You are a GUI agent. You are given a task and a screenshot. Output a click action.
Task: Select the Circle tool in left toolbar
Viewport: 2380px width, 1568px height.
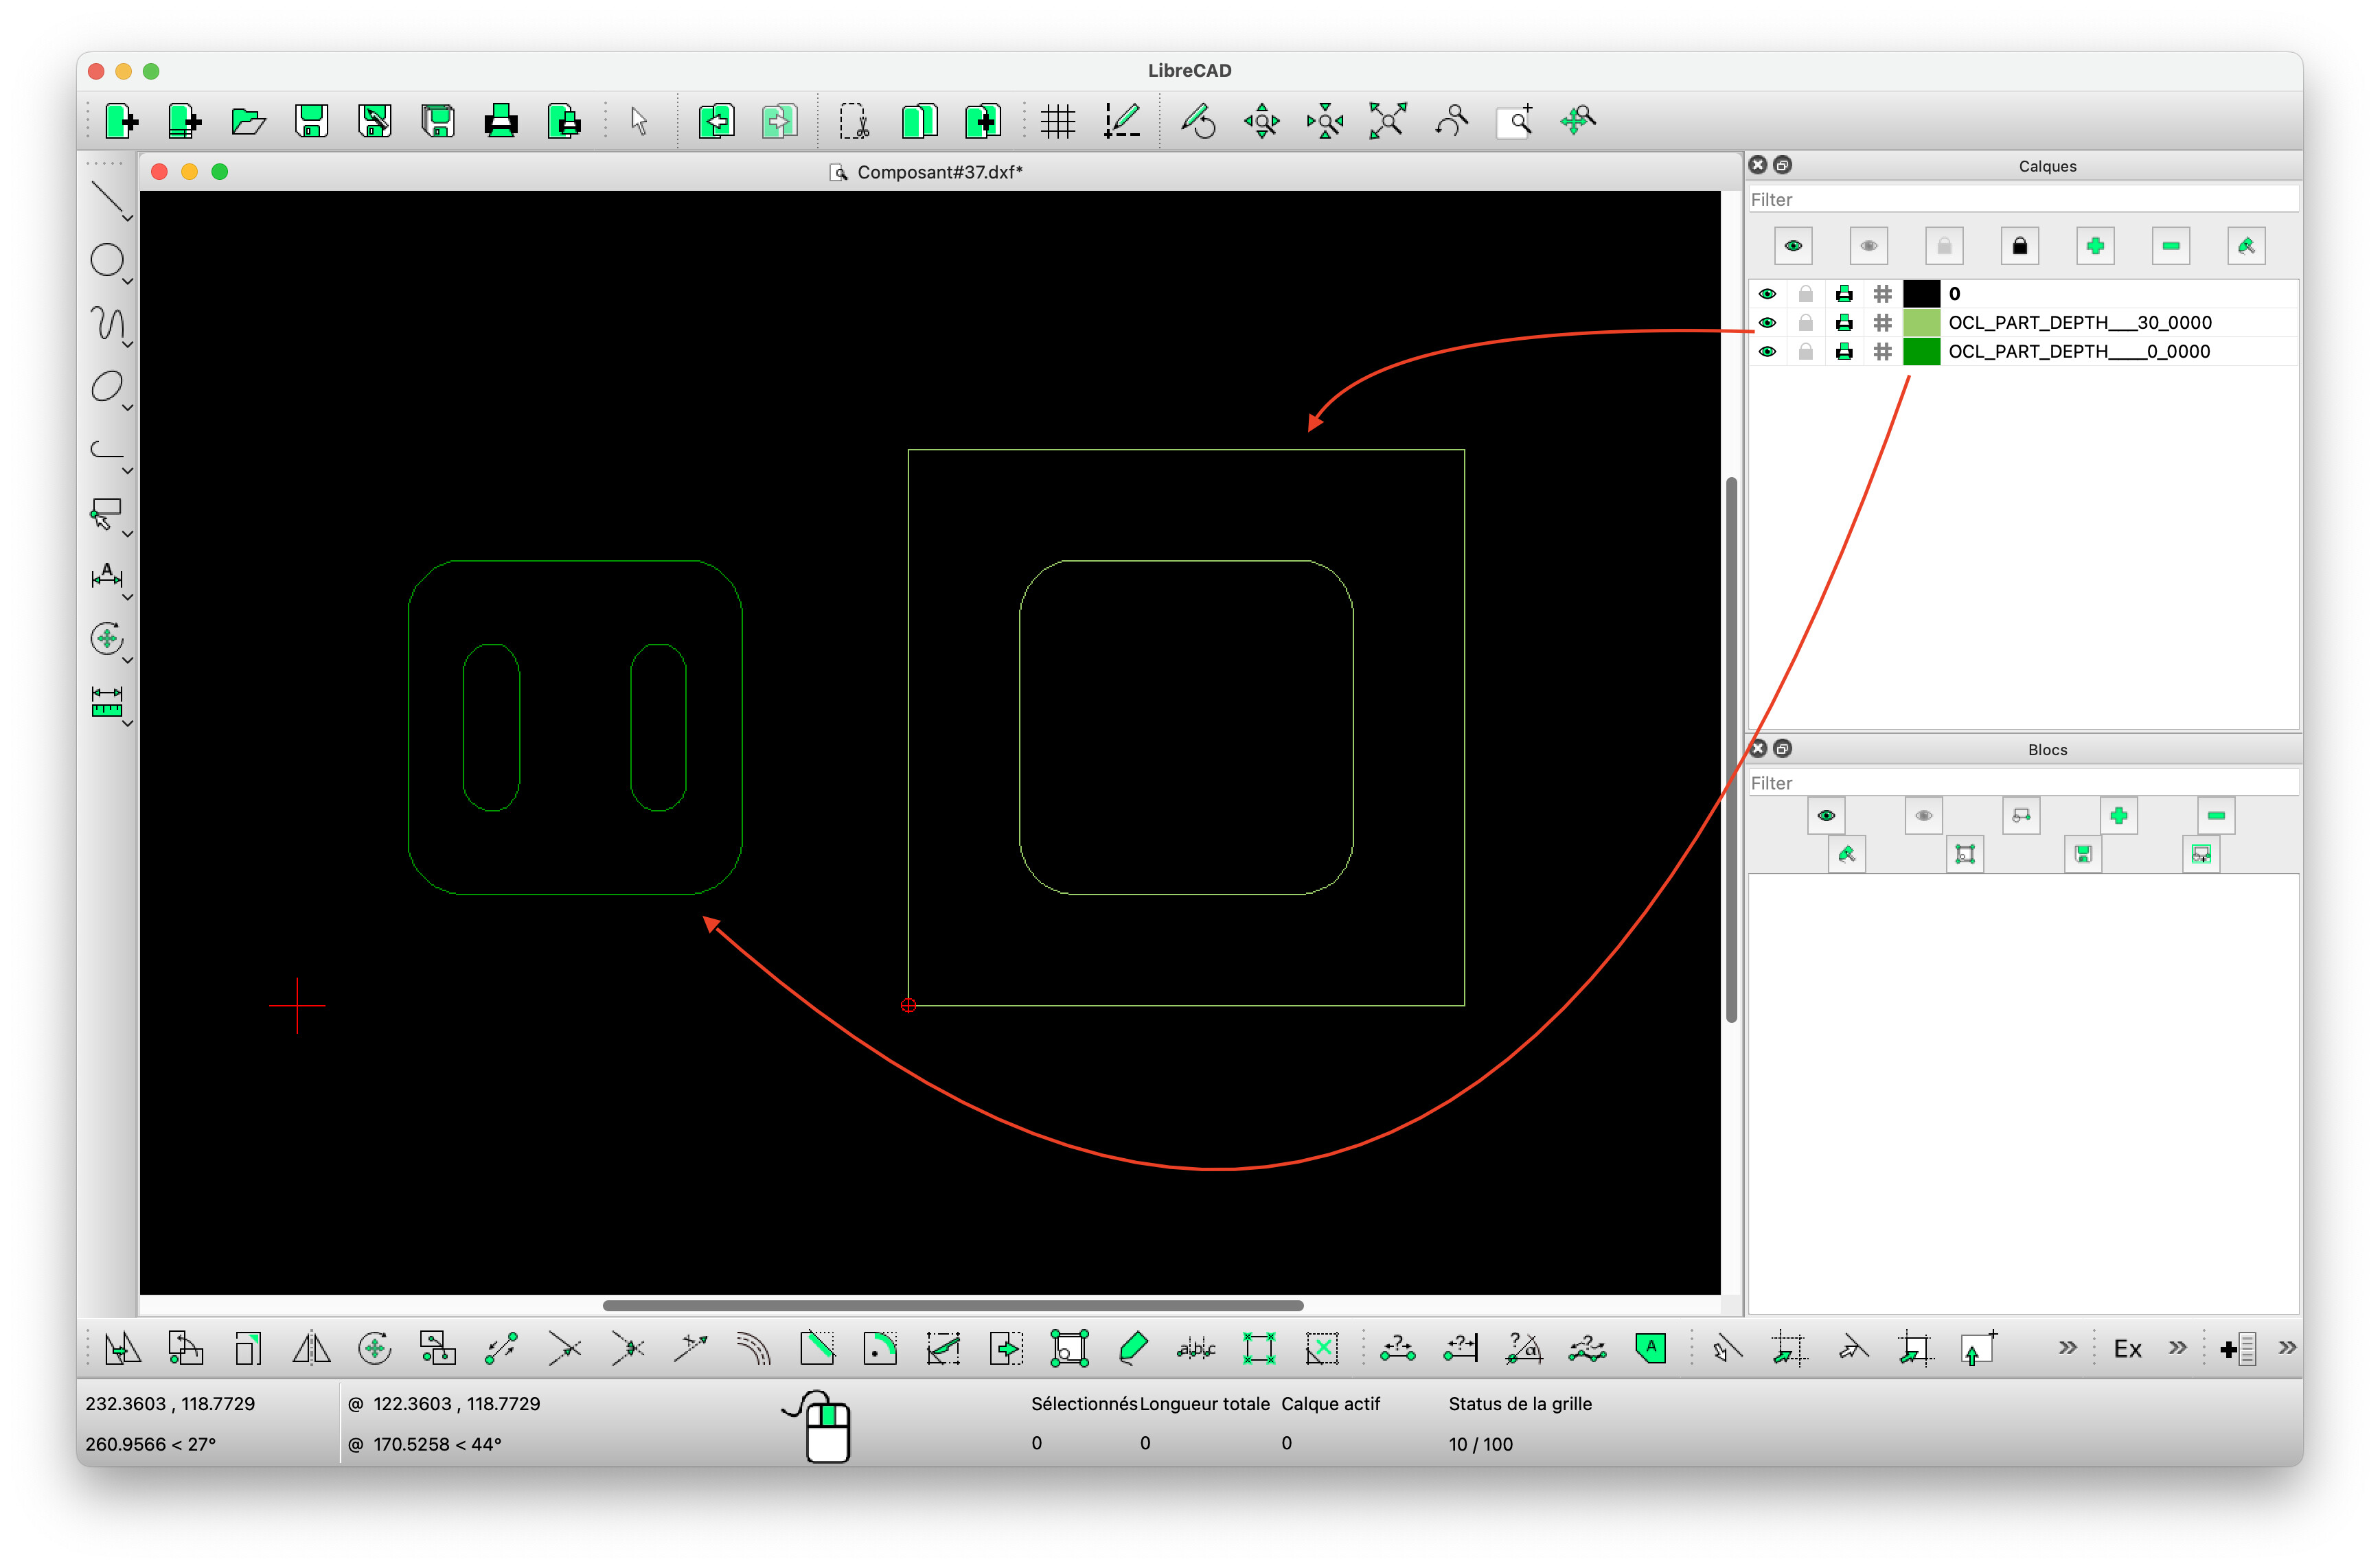[x=106, y=260]
